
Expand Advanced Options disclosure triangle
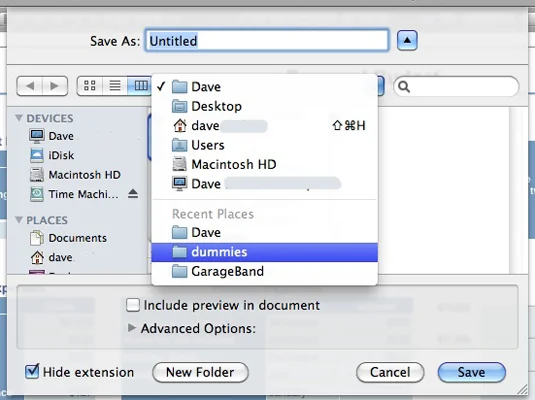131,328
